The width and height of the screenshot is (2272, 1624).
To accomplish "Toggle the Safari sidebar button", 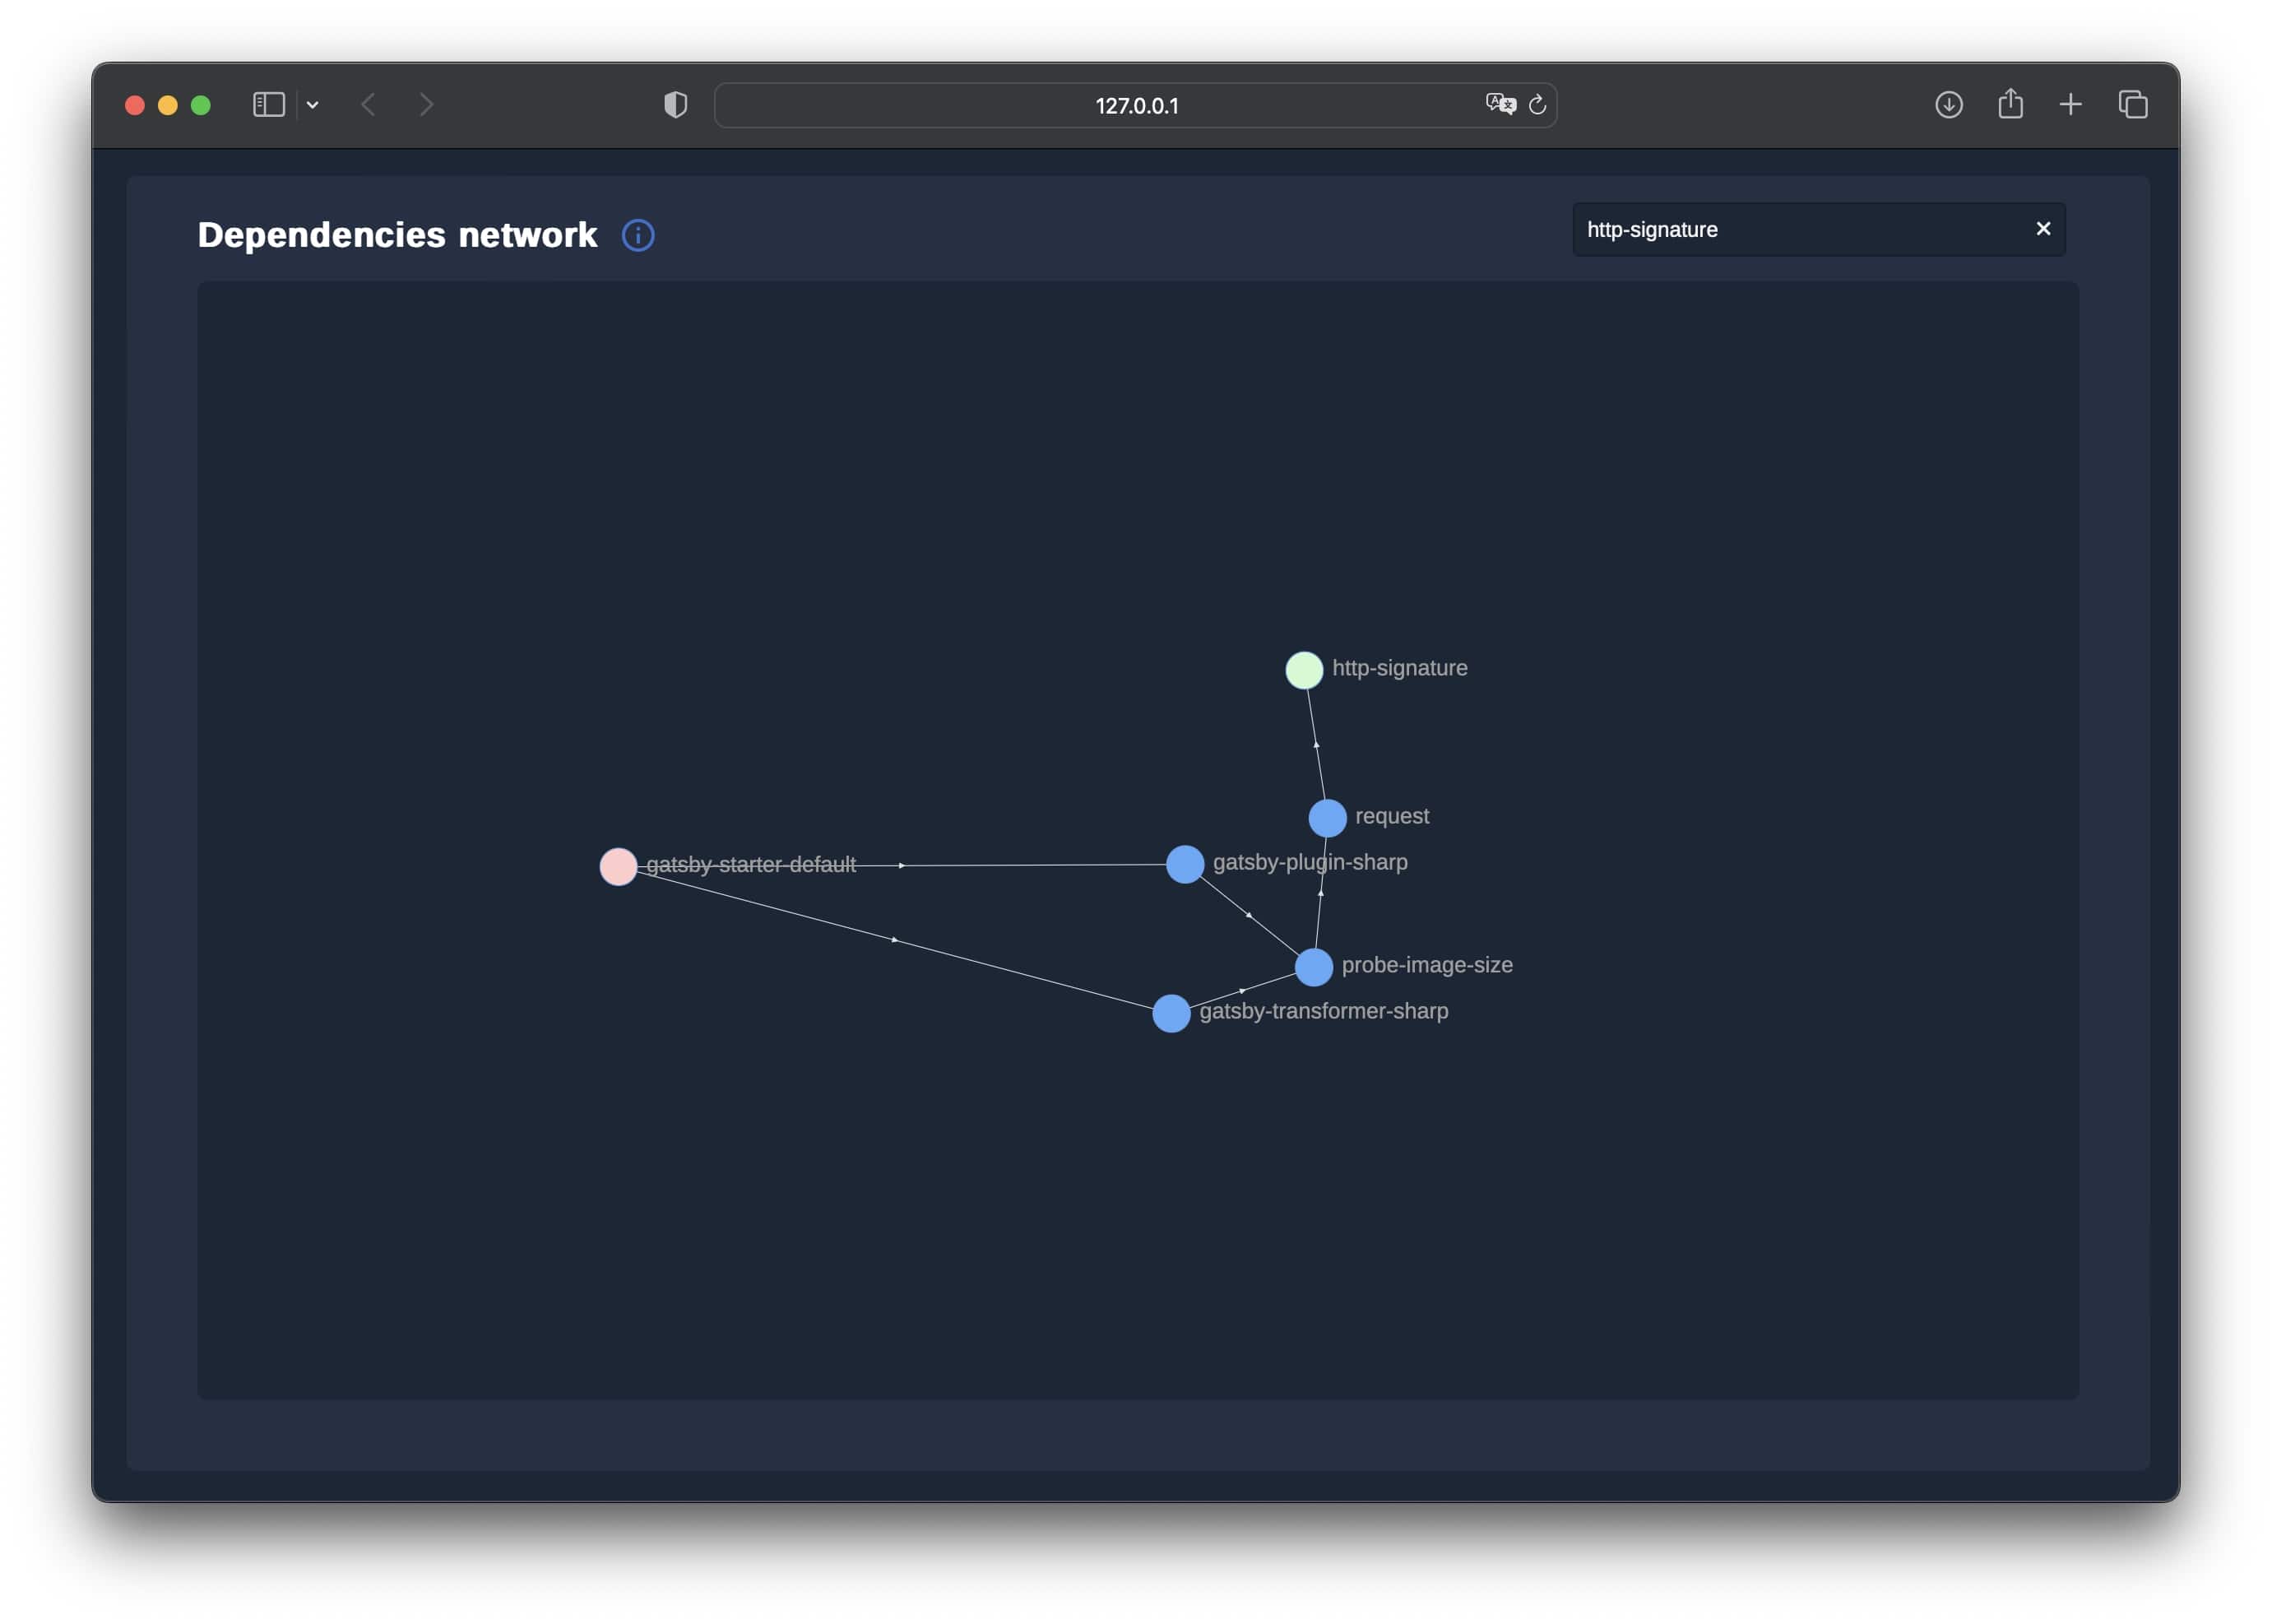I will 269,105.
